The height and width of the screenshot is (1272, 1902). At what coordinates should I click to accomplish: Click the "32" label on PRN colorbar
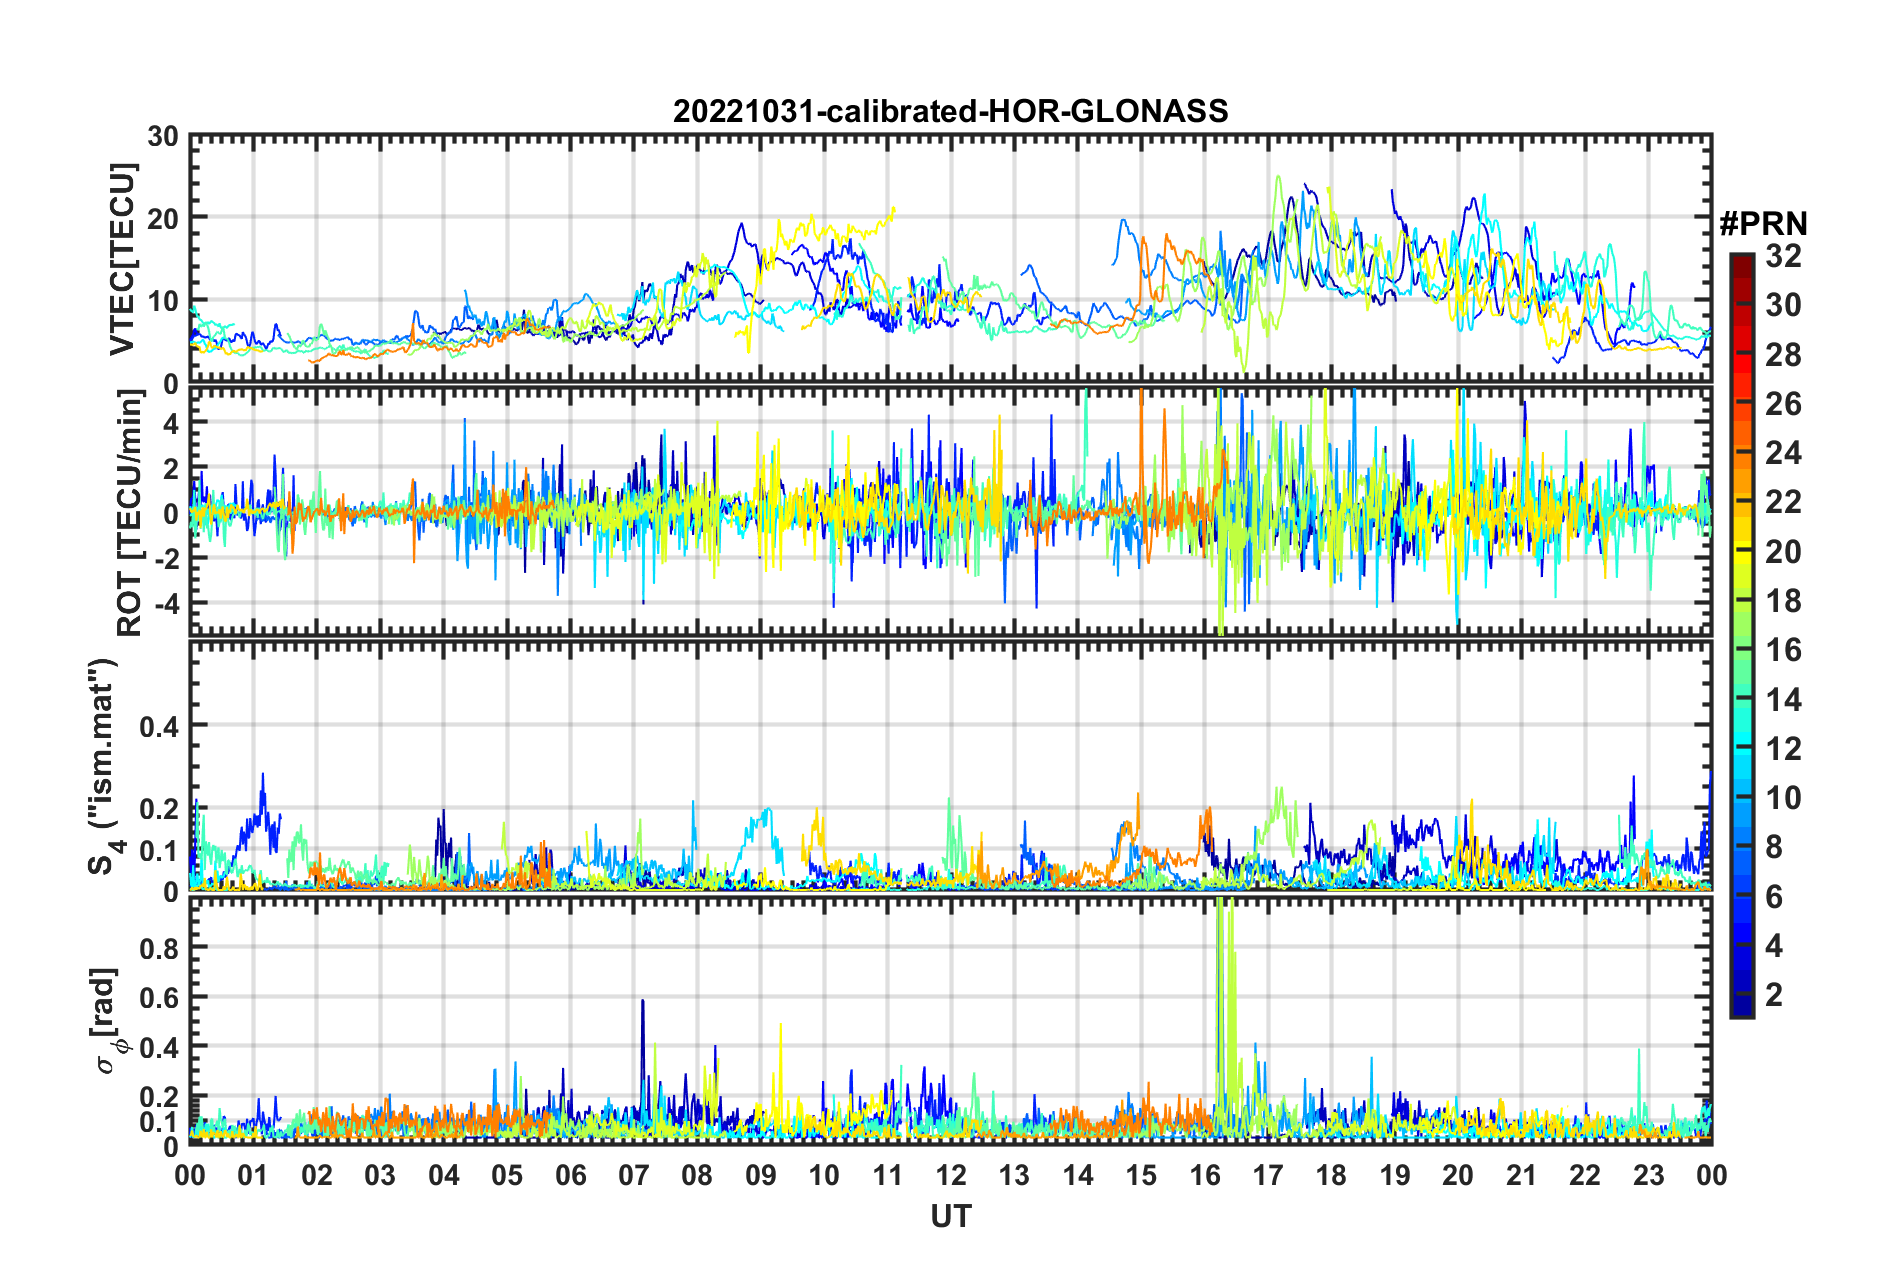[1783, 256]
